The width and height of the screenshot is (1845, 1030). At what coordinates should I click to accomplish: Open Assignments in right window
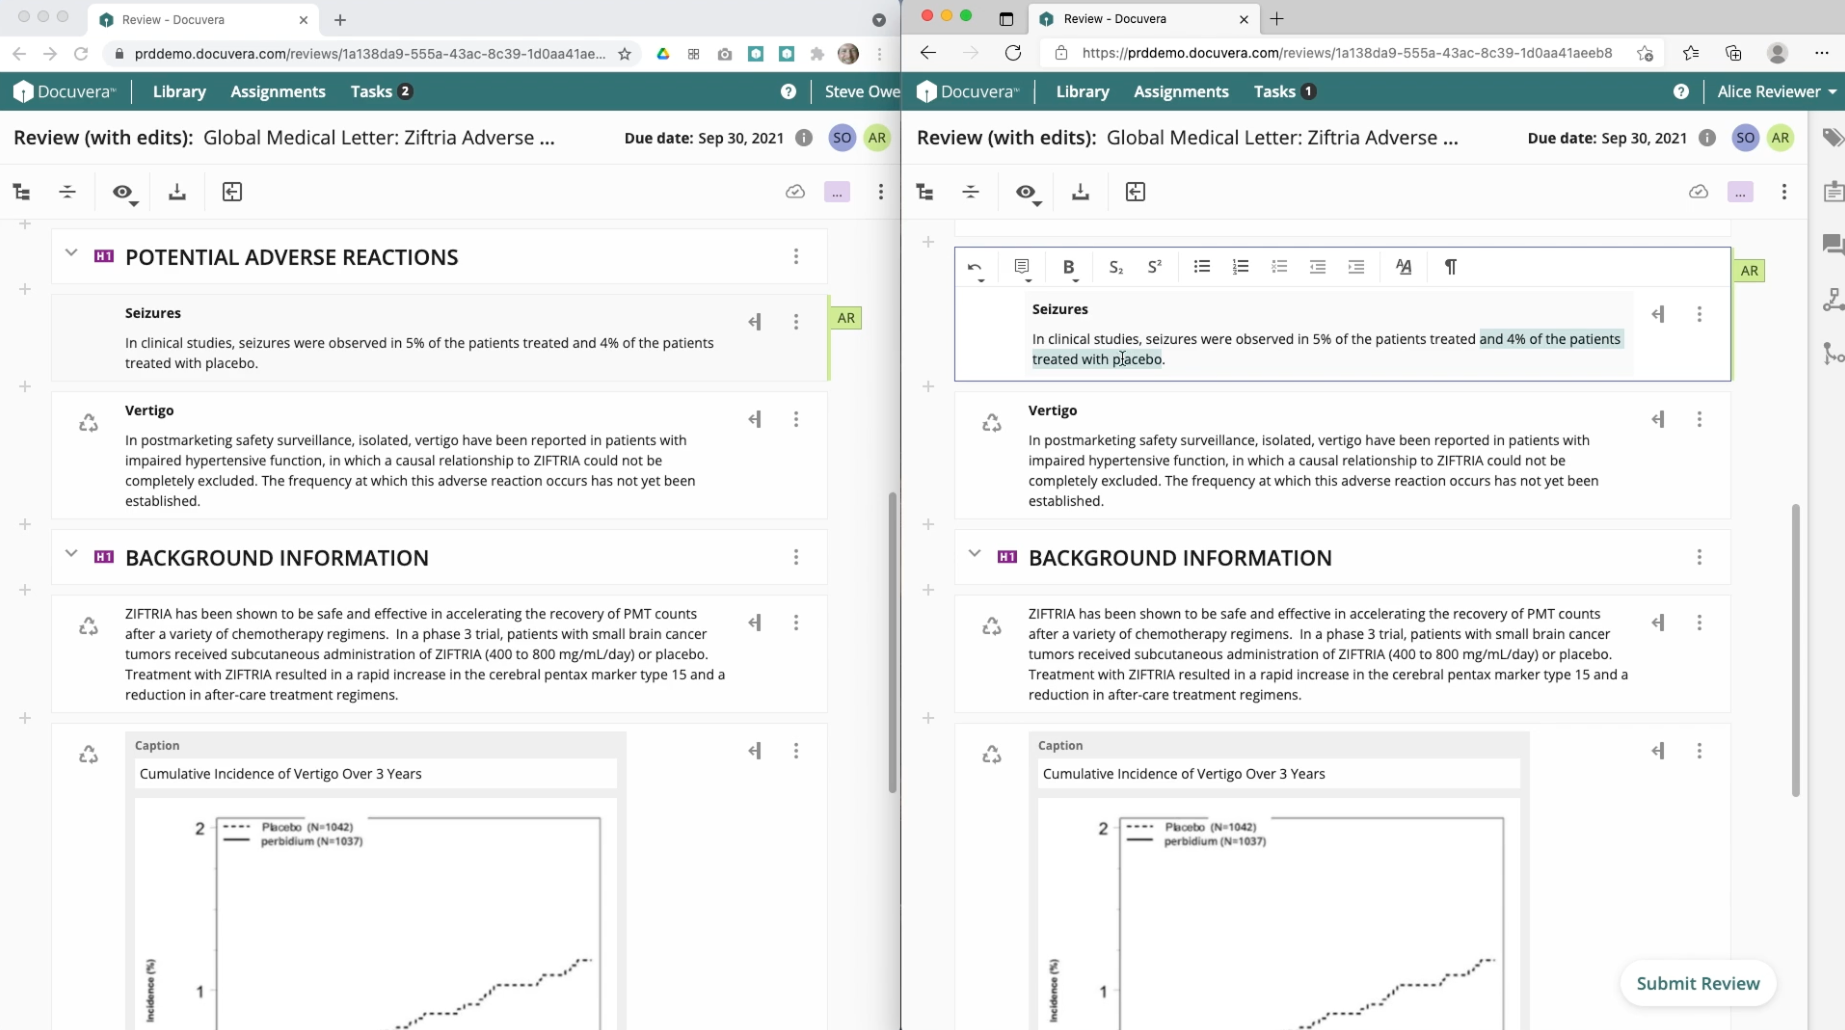[1181, 91]
